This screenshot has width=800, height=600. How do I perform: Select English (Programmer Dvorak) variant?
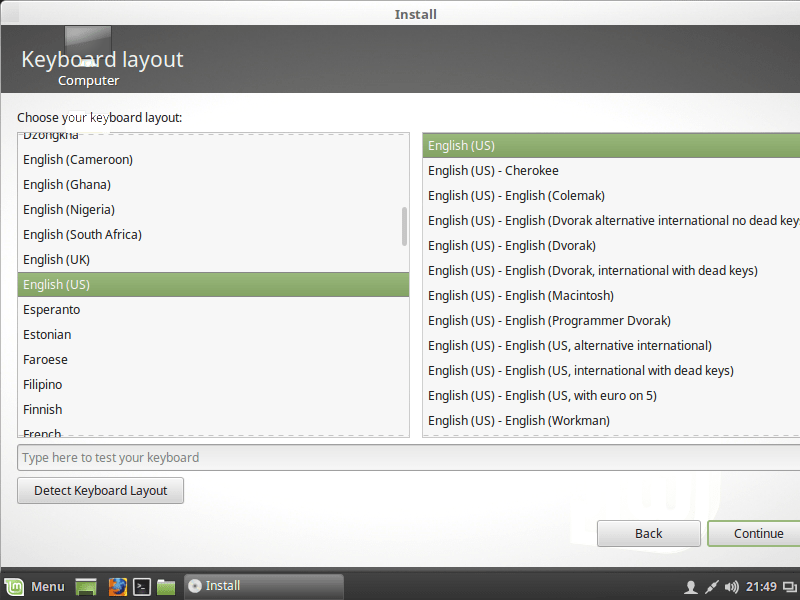click(x=611, y=321)
